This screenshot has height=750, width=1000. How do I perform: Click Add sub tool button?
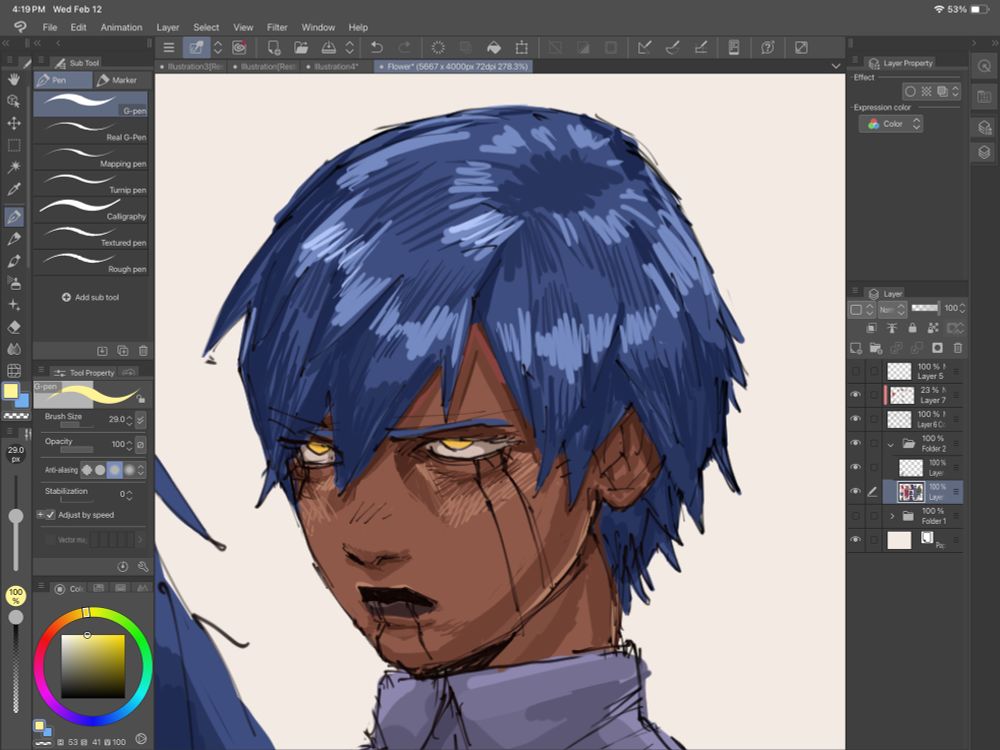(x=91, y=297)
